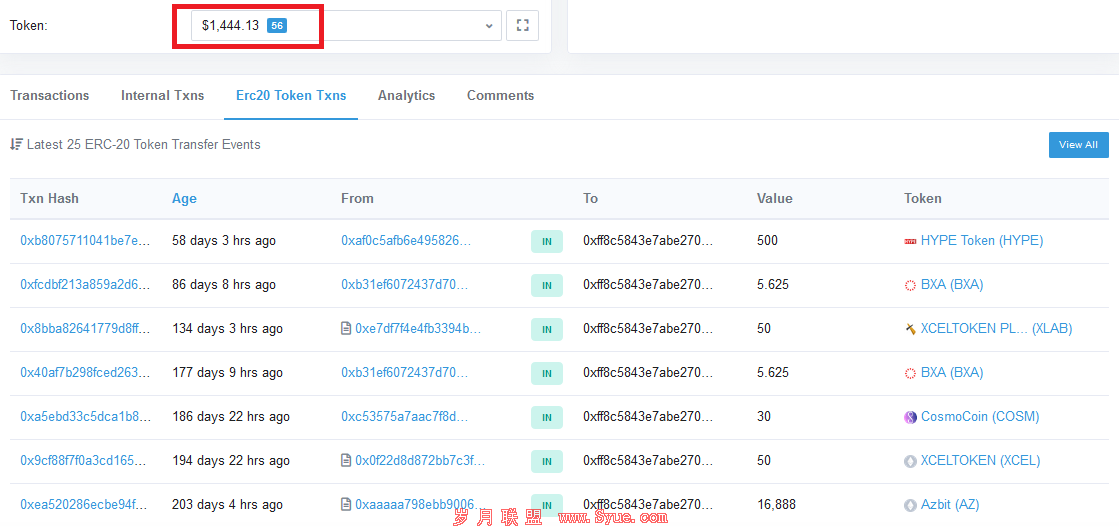Viewport: 1119px width, 527px height.
Task: Open the Azbit (AZ) token link
Action: [x=950, y=505]
